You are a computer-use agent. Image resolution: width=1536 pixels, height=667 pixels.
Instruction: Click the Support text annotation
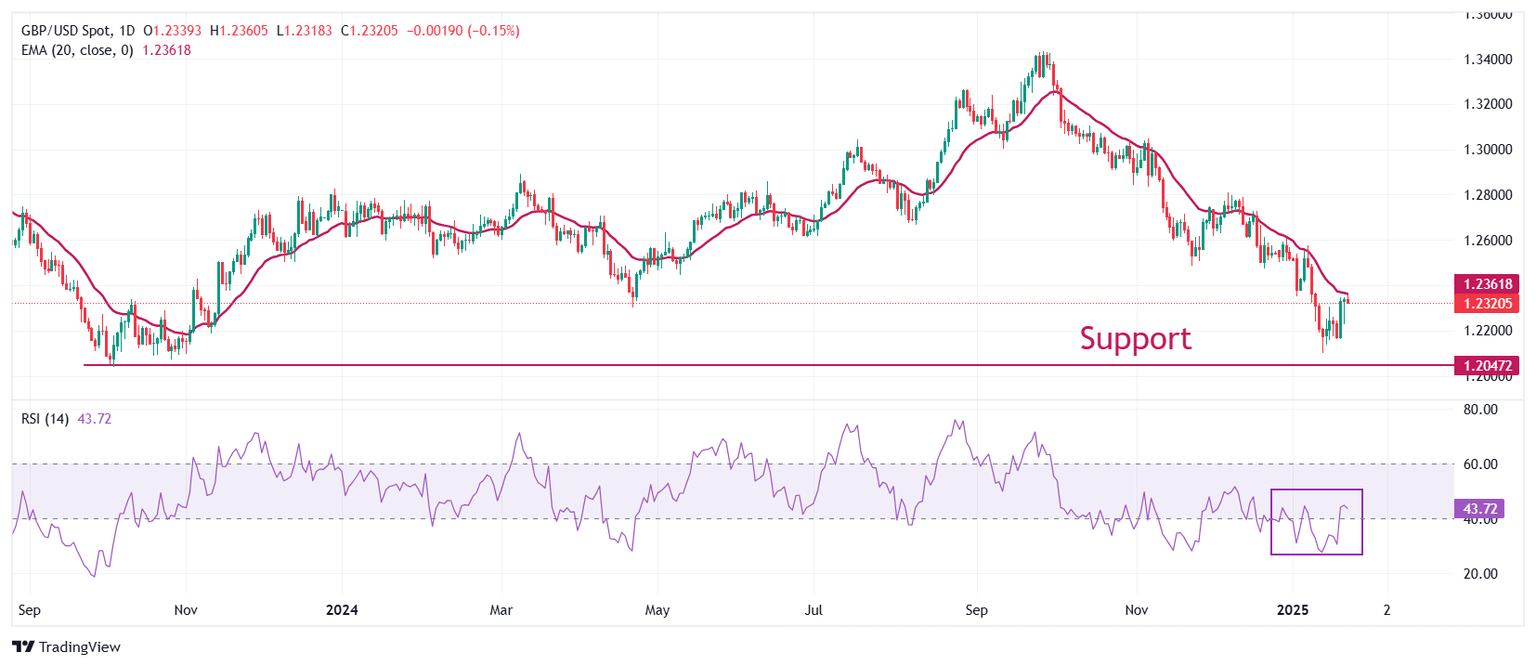click(x=1135, y=339)
